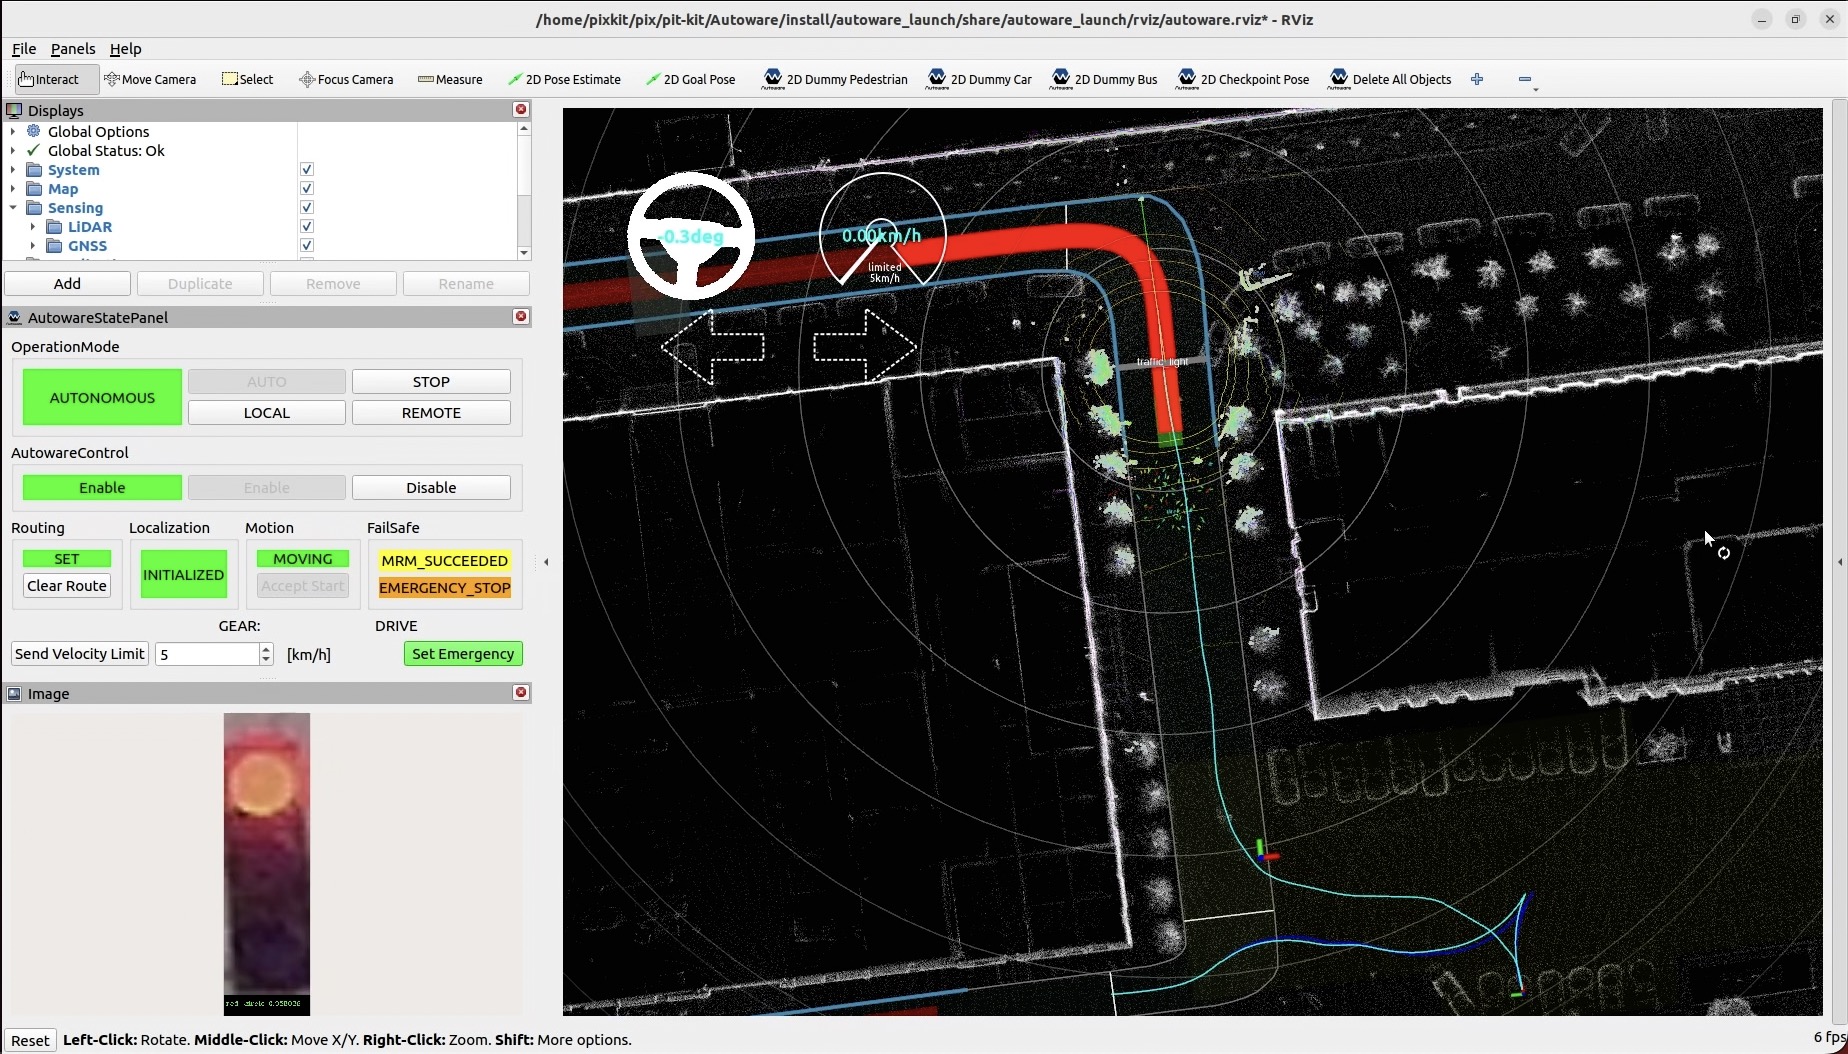Select the 2D Goal Pose tool
Viewport: 1848px width, 1054px height.
click(690, 80)
